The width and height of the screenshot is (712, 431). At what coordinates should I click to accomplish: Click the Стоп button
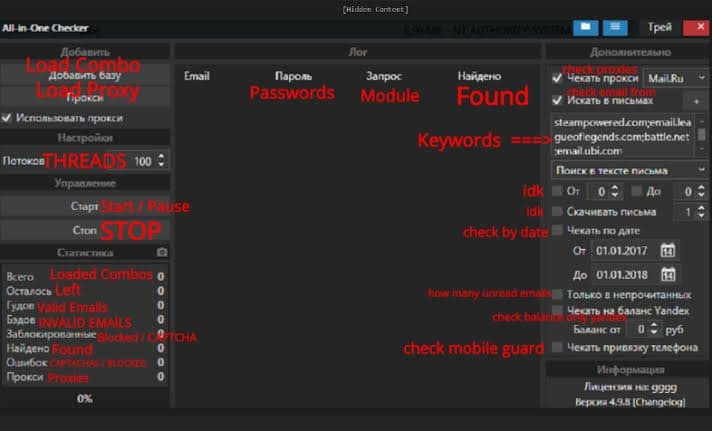(x=85, y=230)
